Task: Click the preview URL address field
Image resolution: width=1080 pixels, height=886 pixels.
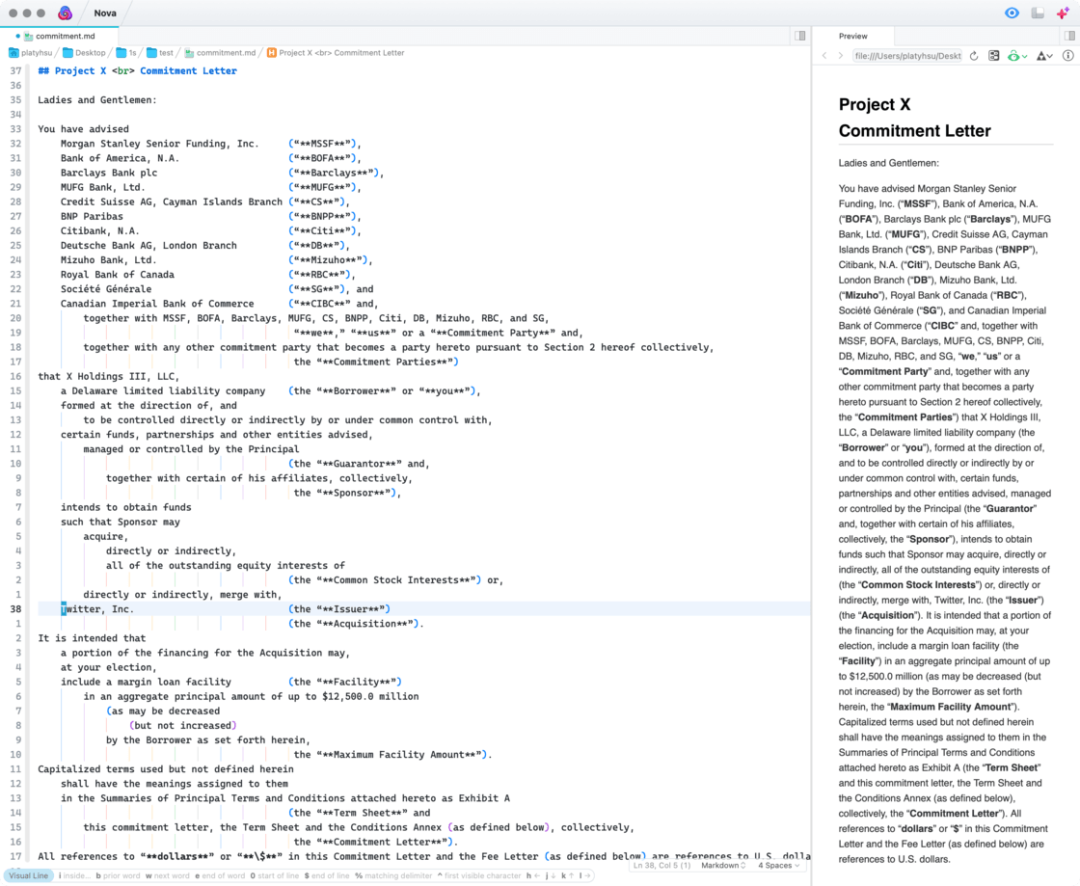Action: [907, 56]
